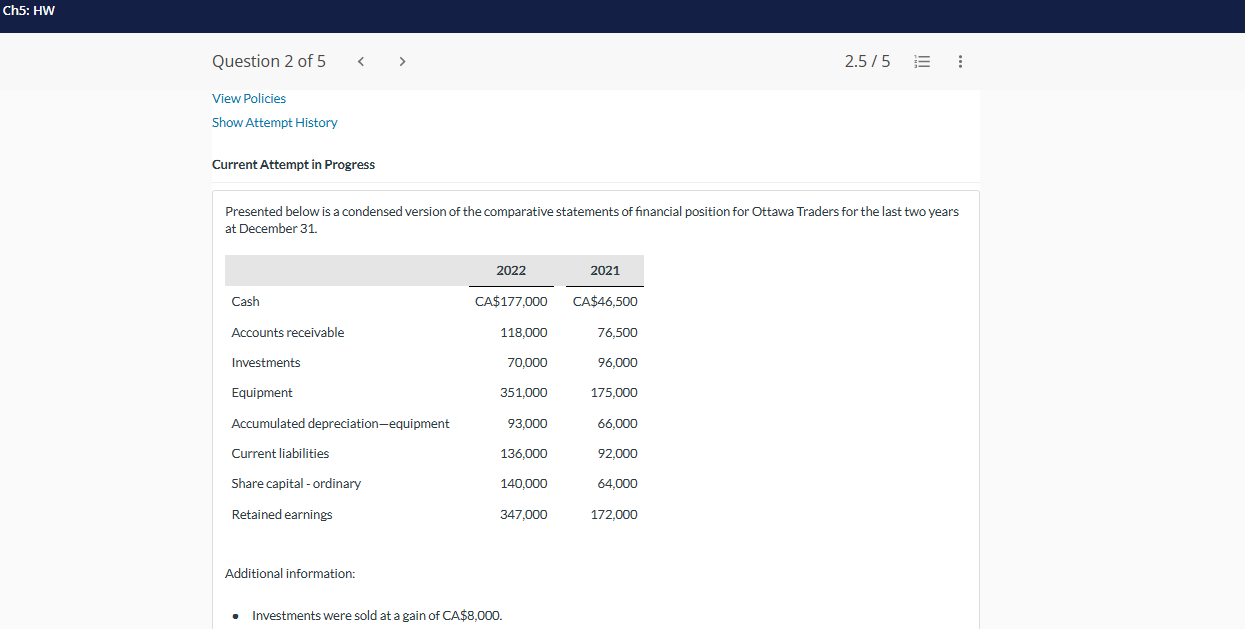This screenshot has width=1245, height=629.
Task: Click the Question 2 of 5 label
Action: pos(269,61)
